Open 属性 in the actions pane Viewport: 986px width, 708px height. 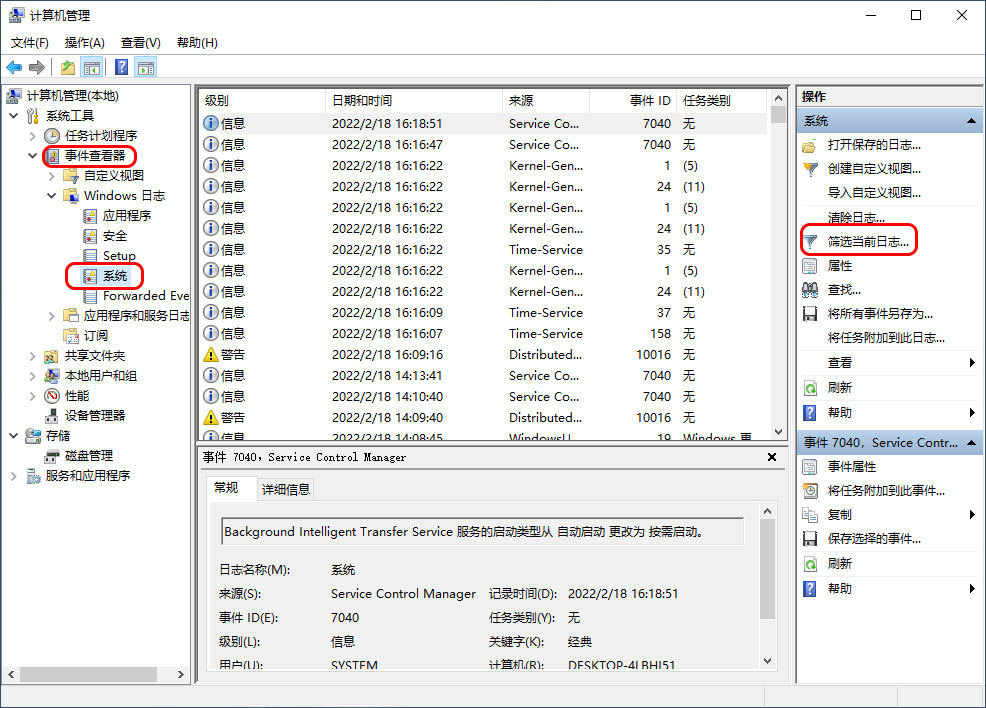pyautogui.click(x=840, y=266)
